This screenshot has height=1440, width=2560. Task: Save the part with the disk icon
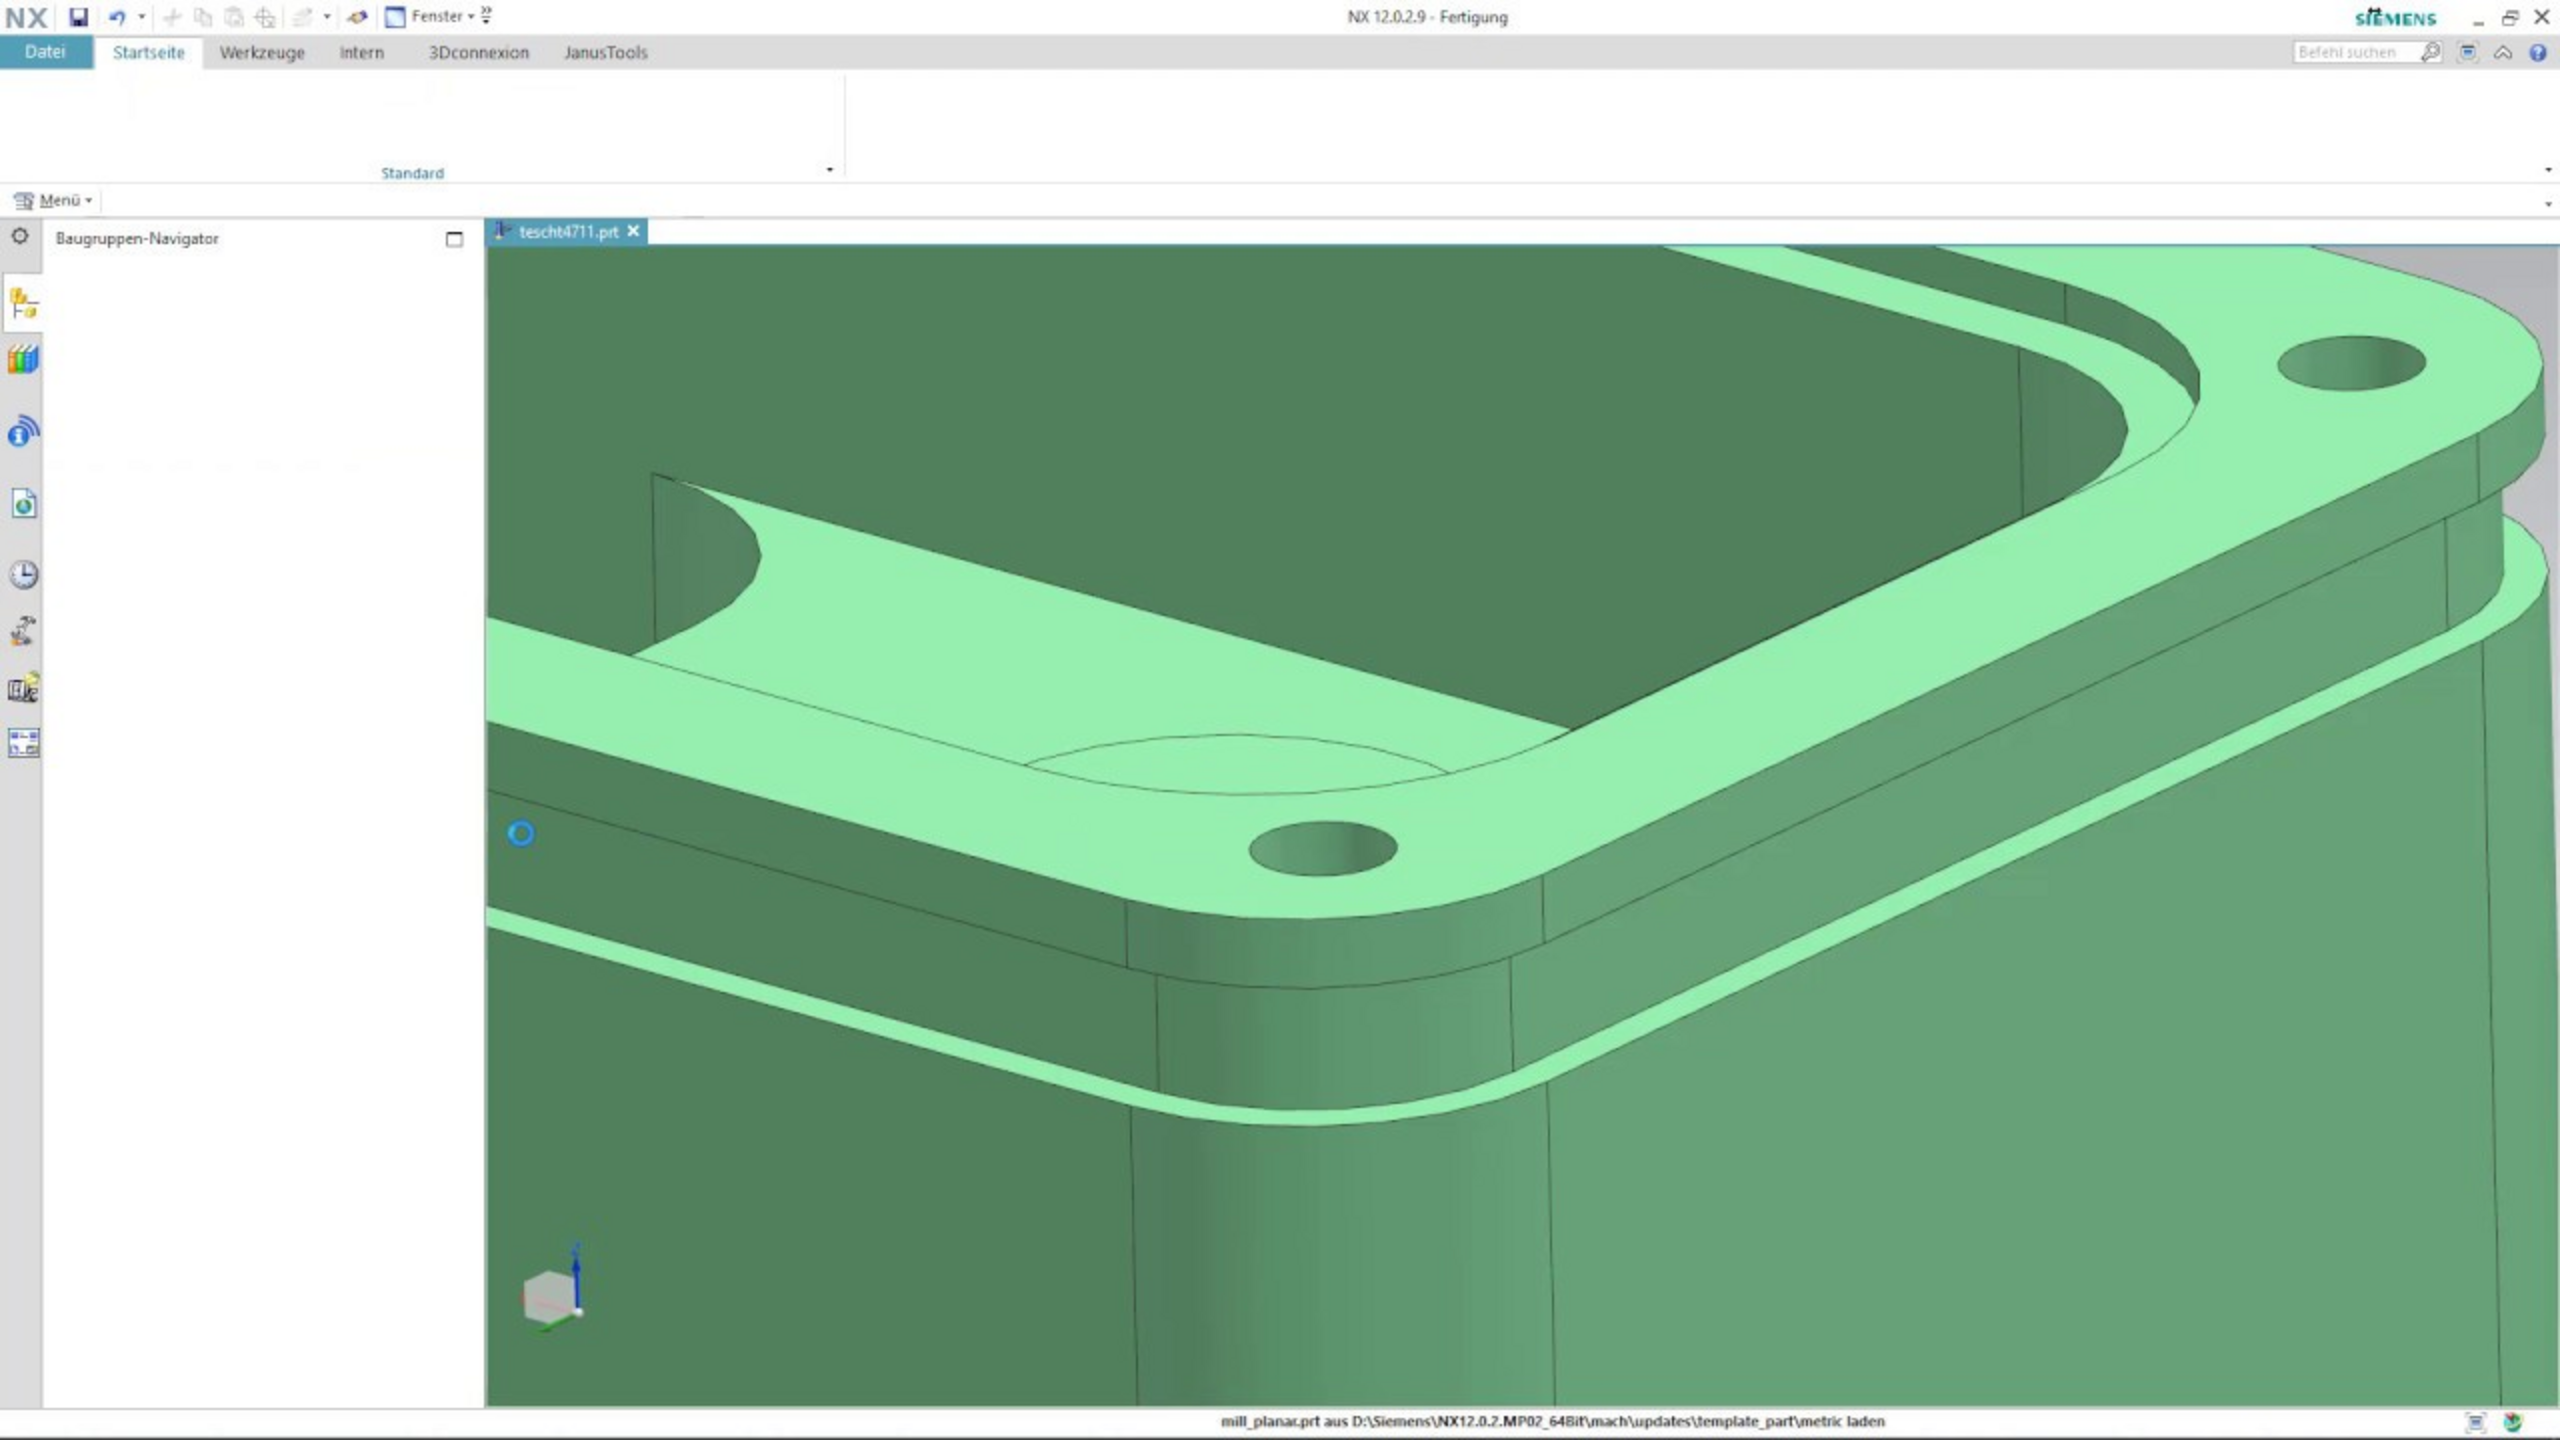78,17
